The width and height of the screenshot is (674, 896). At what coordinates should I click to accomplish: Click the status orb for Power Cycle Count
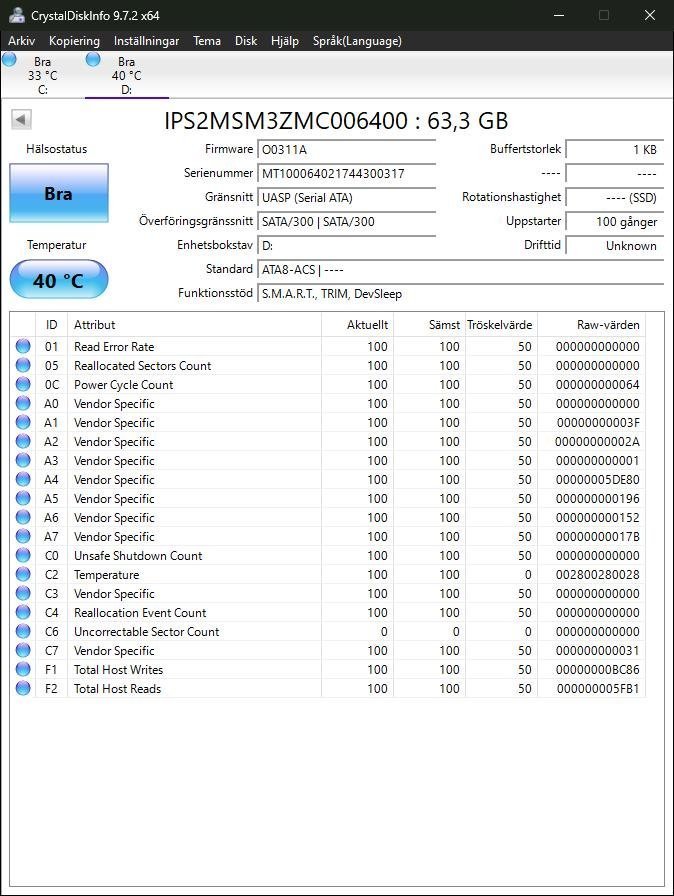click(23, 385)
